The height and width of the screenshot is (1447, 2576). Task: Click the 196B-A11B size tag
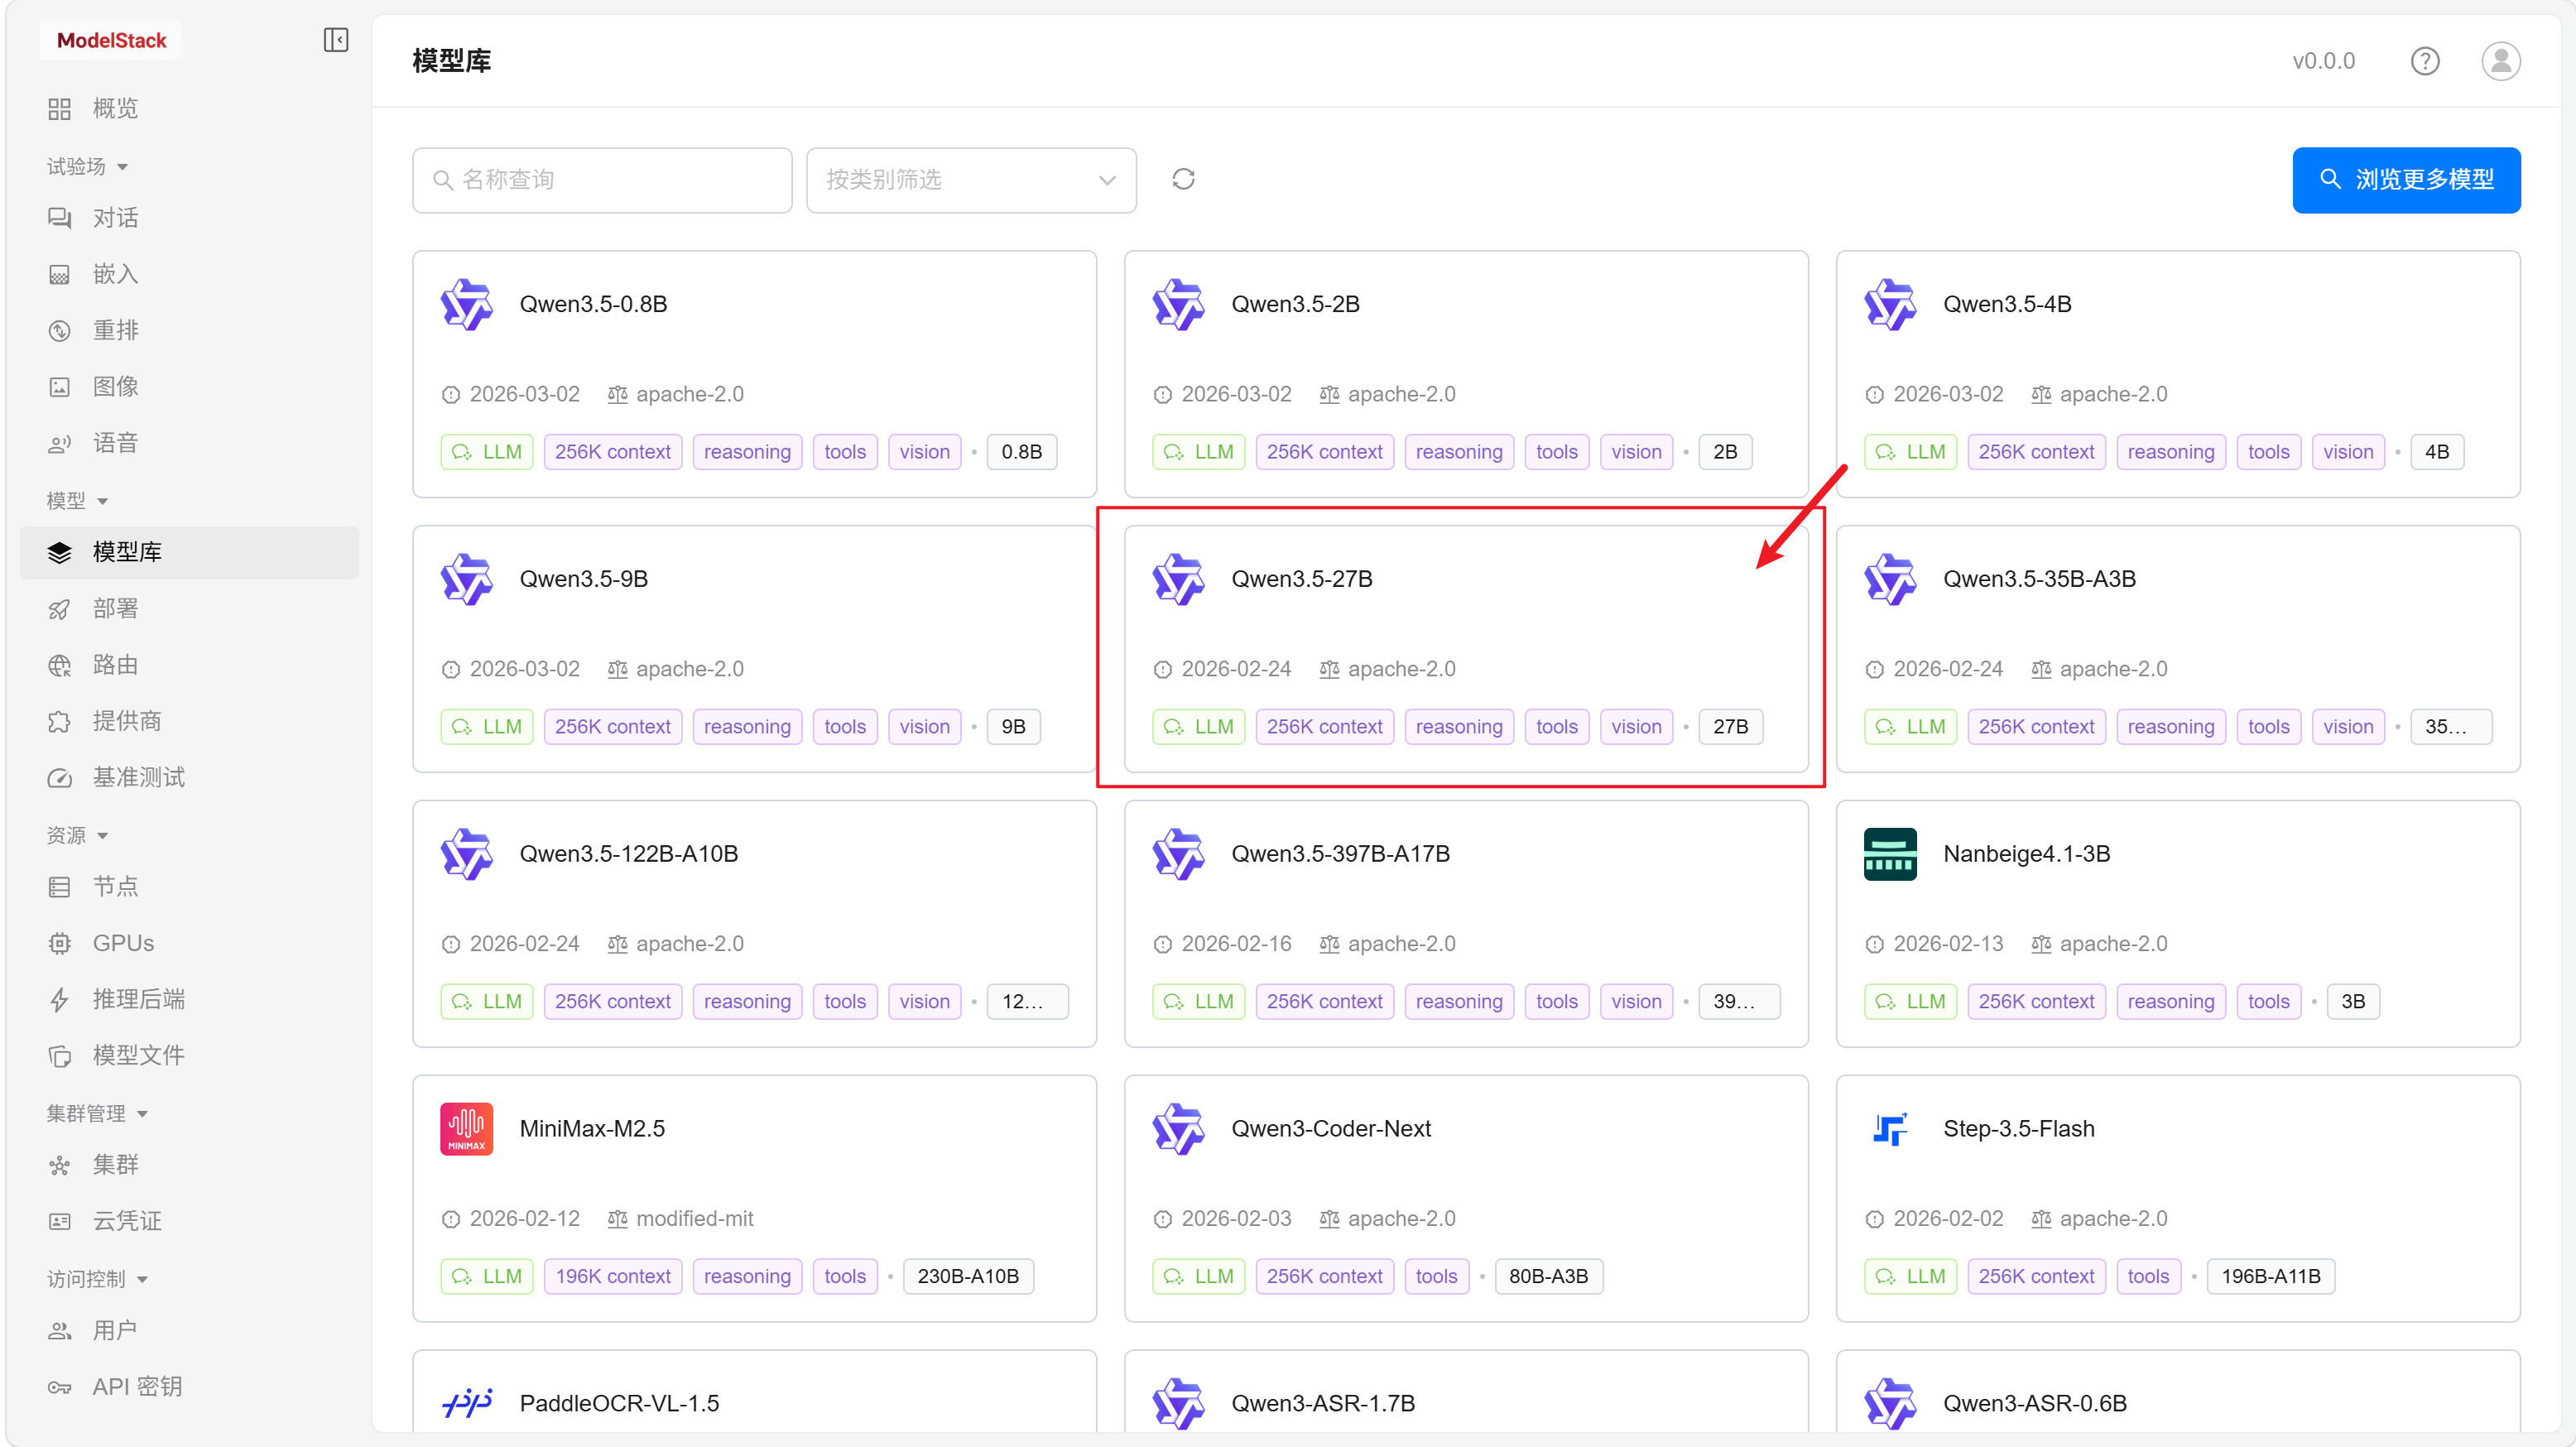tap(2270, 1276)
